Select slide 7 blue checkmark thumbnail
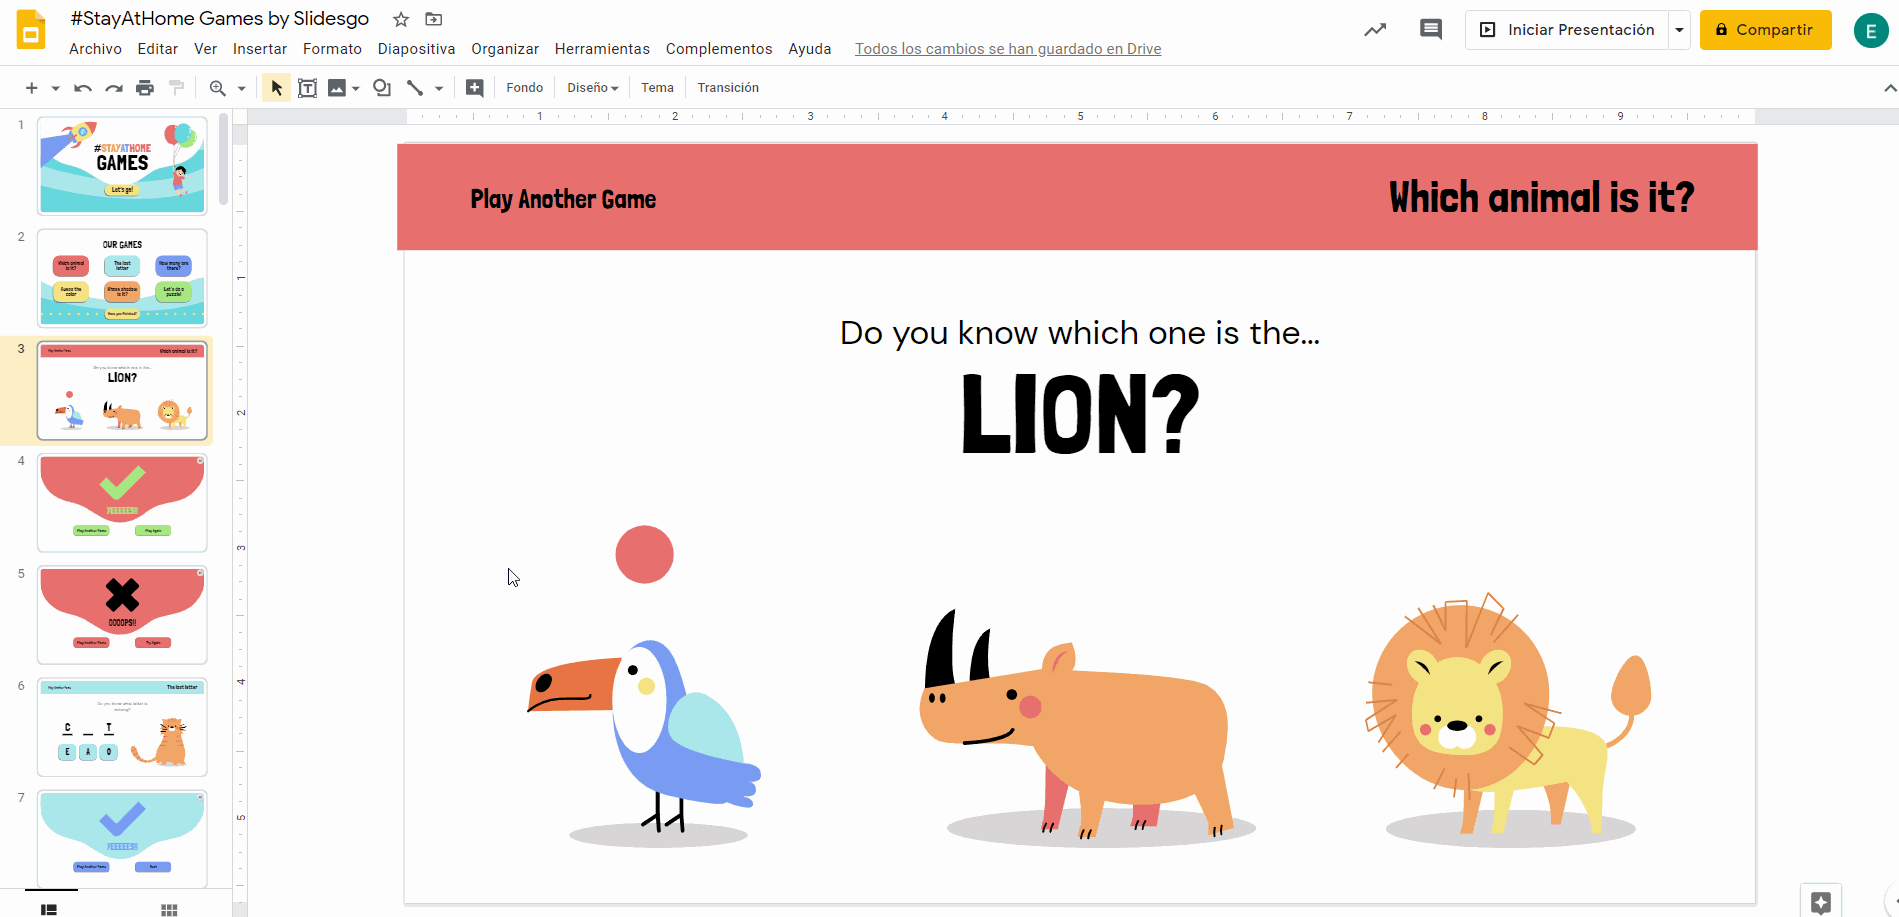This screenshot has width=1899, height=917. click(122, 838)
